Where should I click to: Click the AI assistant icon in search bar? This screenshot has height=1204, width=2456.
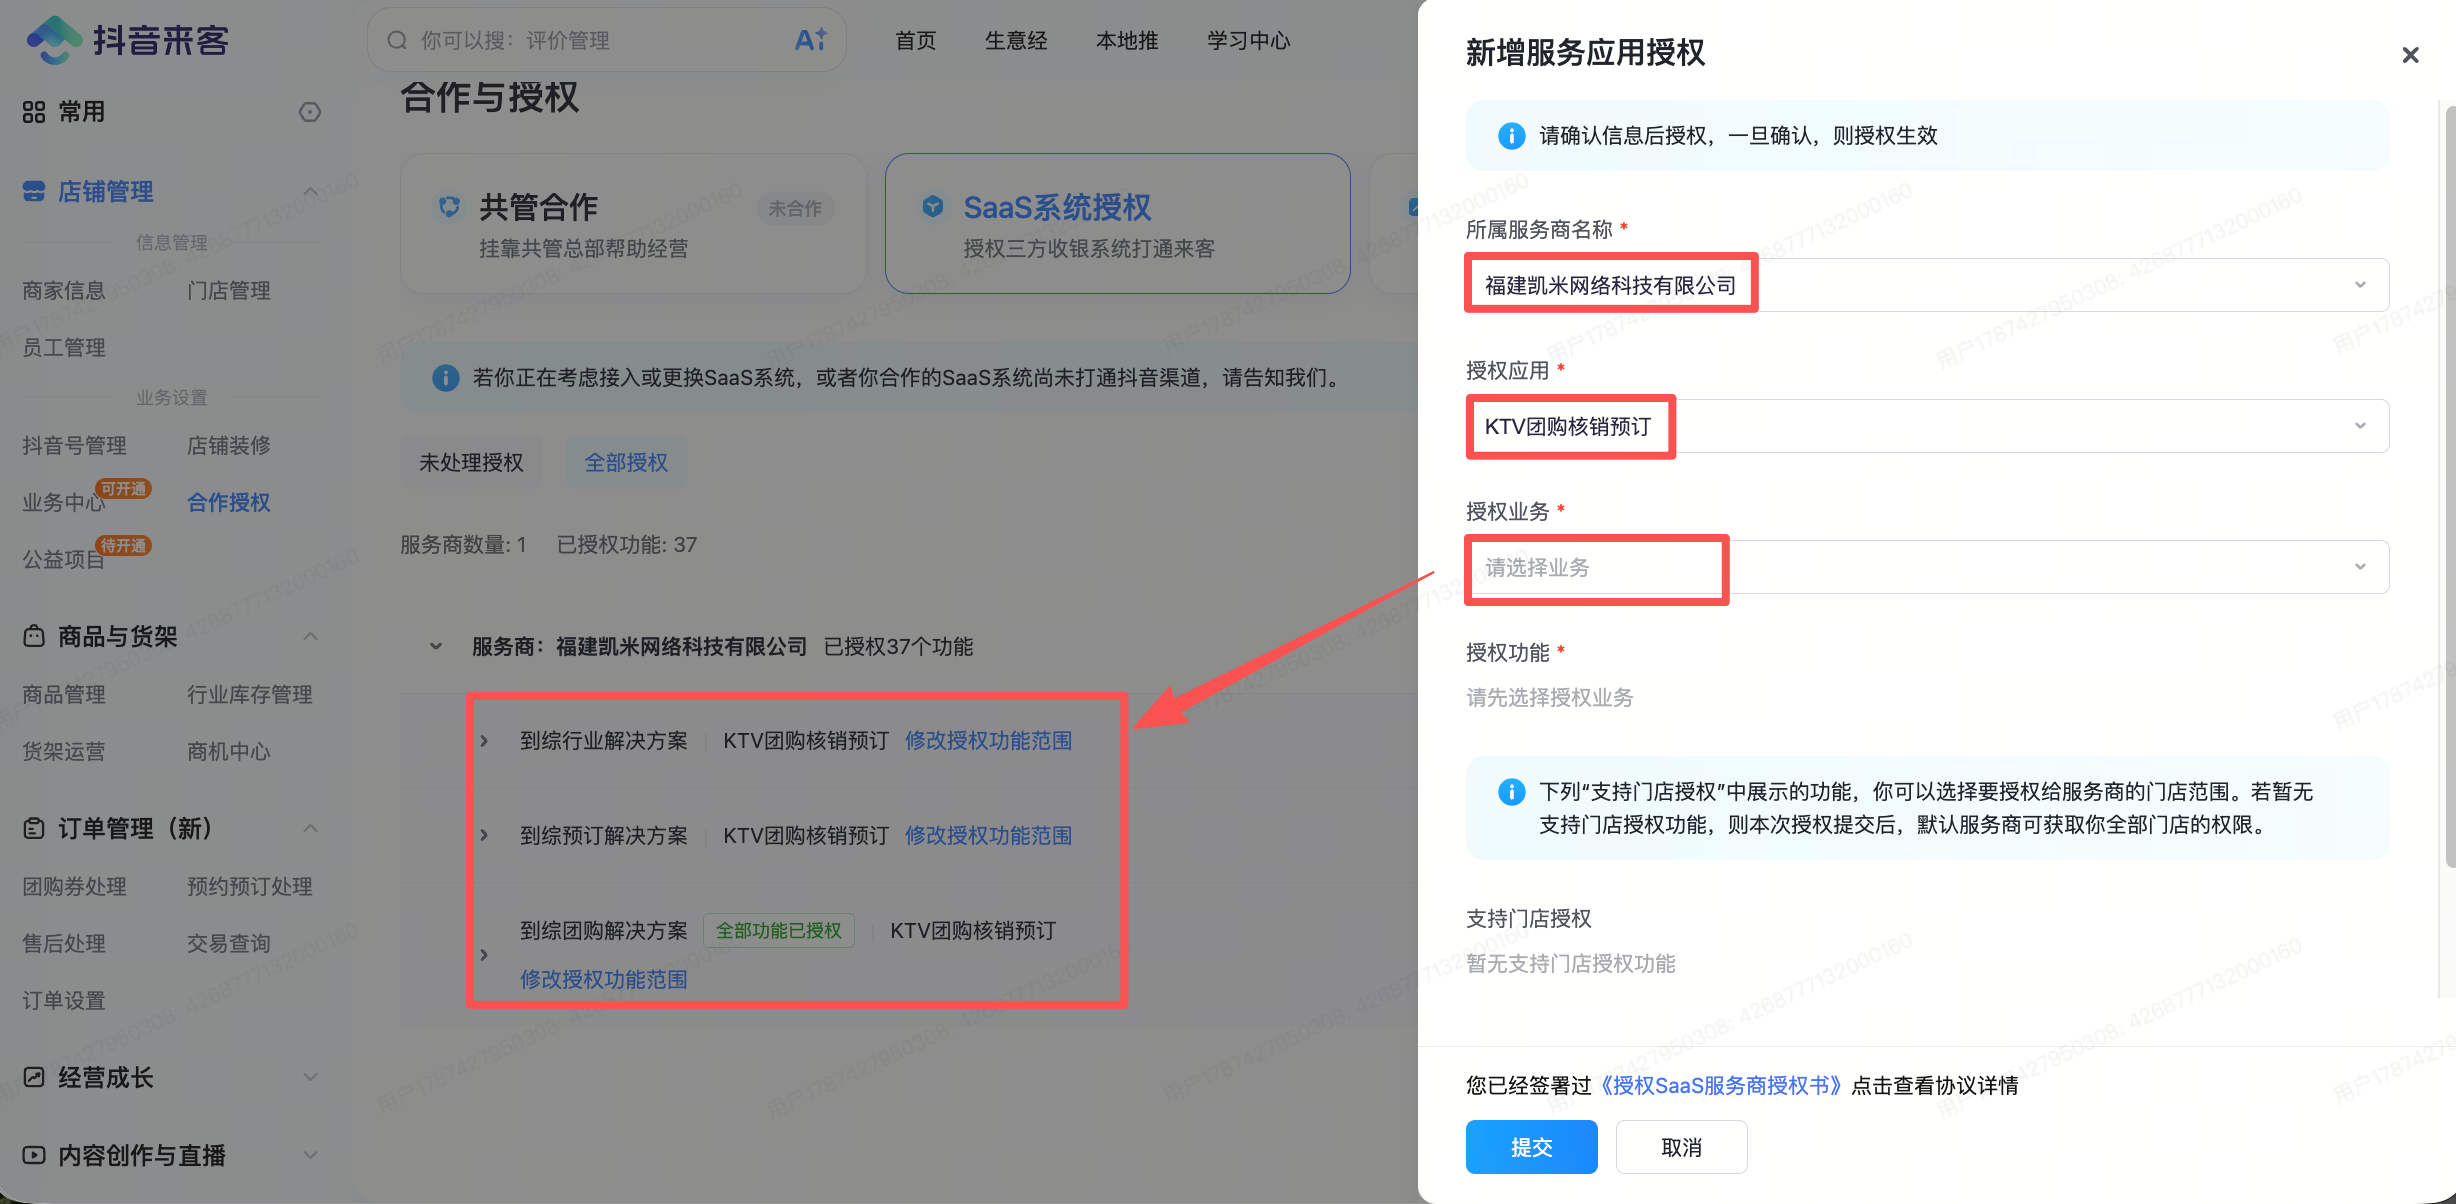click(810, 40)
